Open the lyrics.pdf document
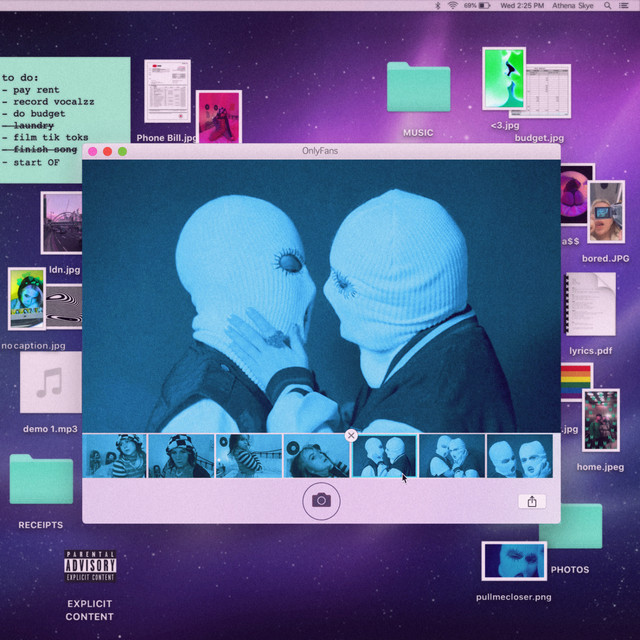Image resolution: width=640 pixels, height=640 pixels. click(x=590, y=304)
